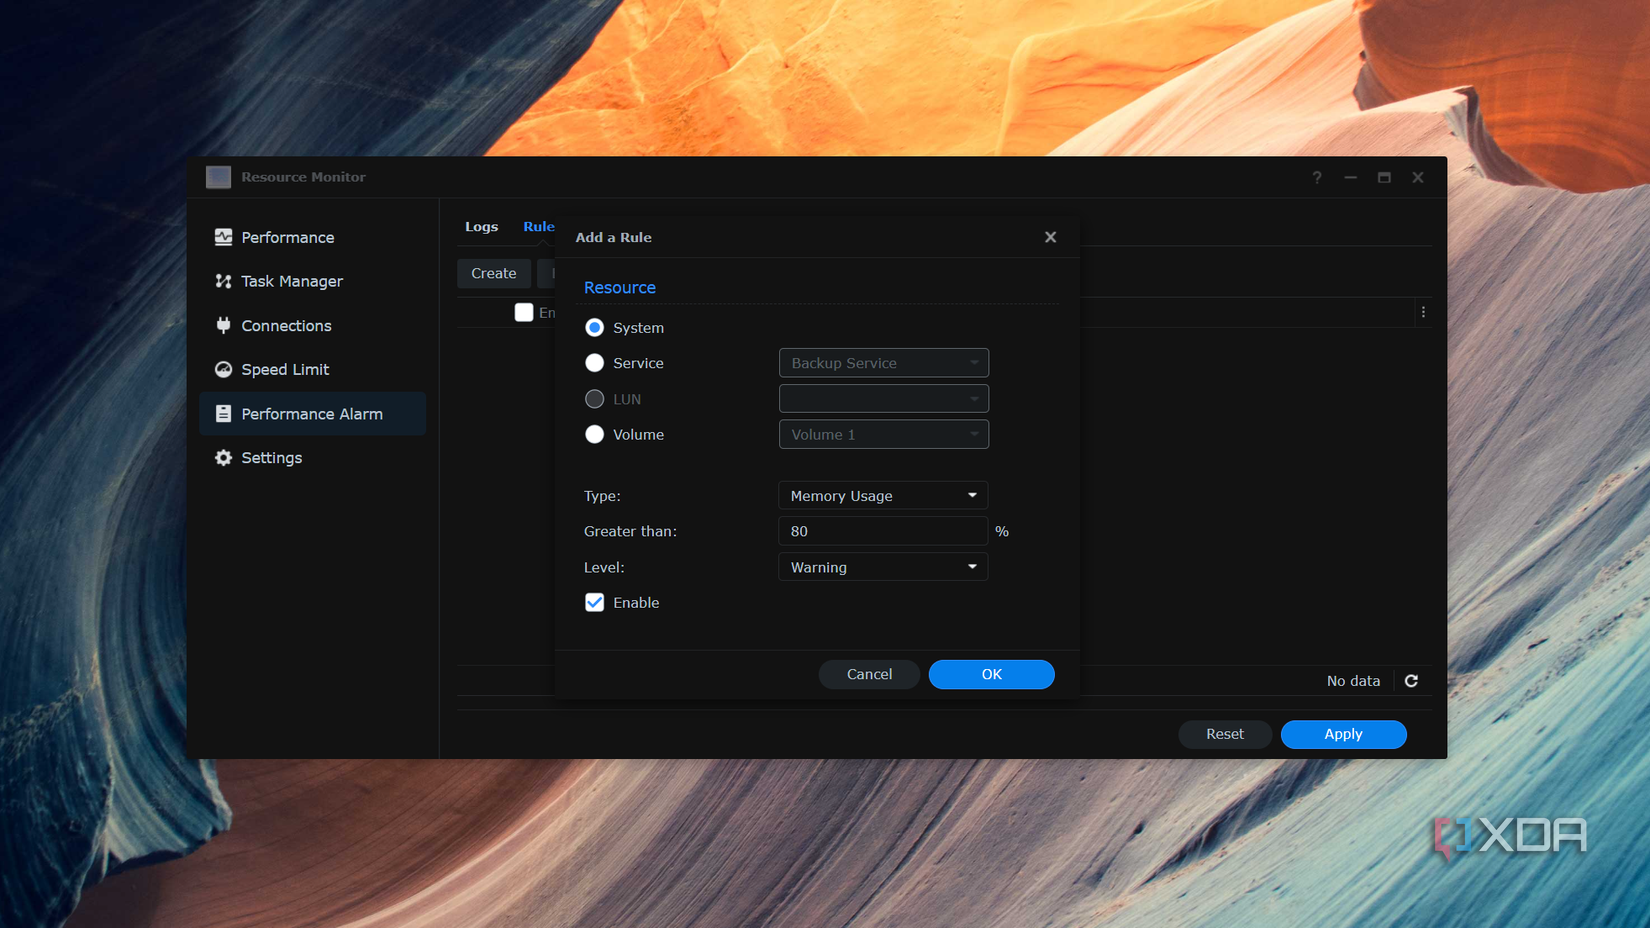This screenshot has width=1650, height=928.
Task: Confirm the rule with OK
Action: tap(991, 674)
